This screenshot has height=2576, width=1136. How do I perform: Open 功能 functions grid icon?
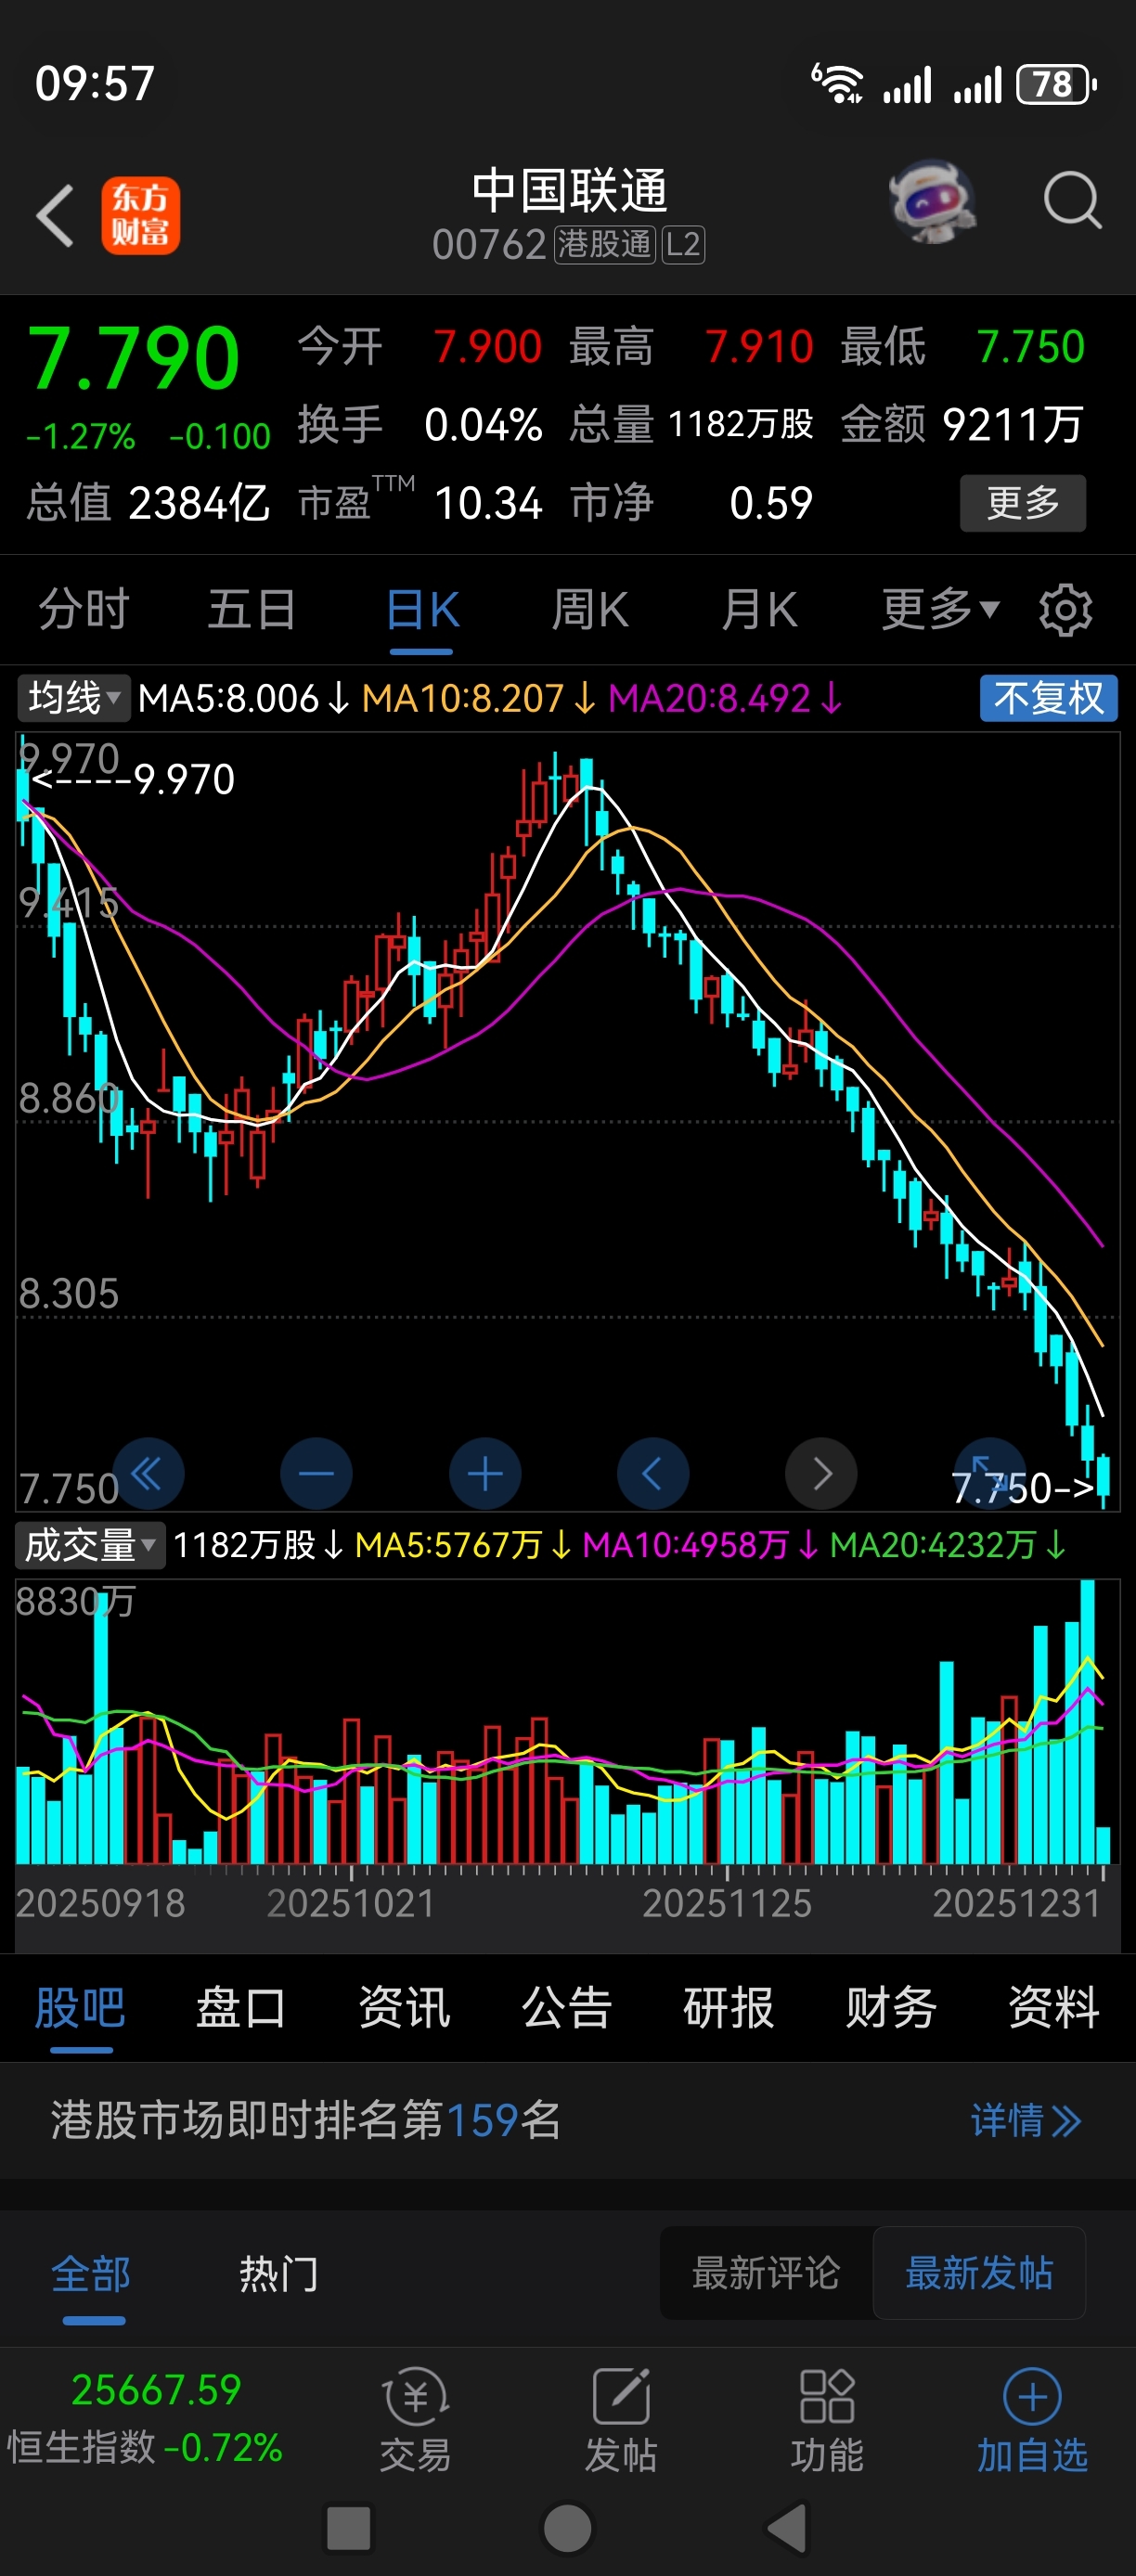[x=827, y=2419]
